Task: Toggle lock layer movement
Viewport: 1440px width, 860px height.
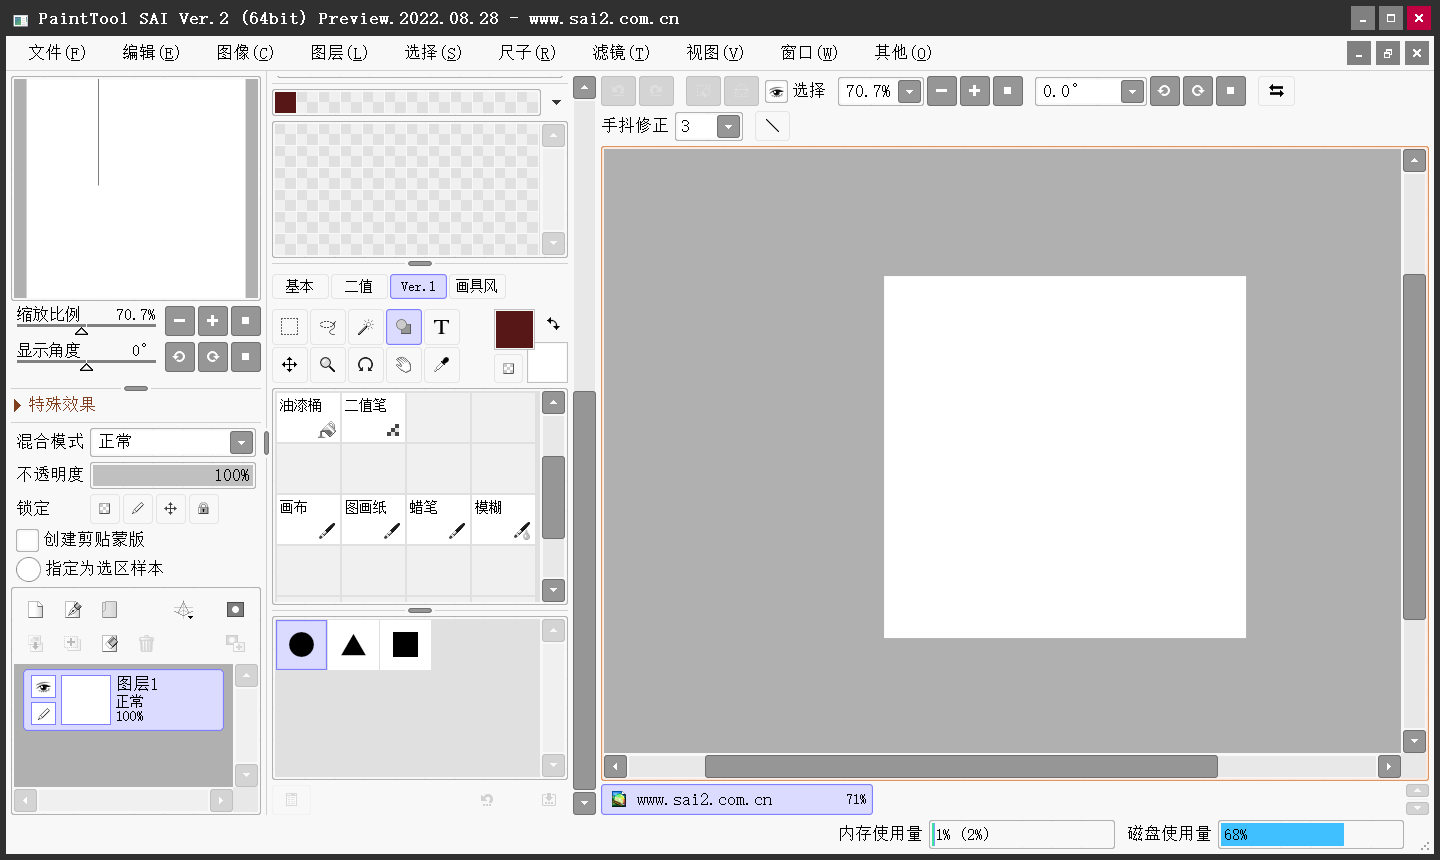Action: [x=171, y=509]
